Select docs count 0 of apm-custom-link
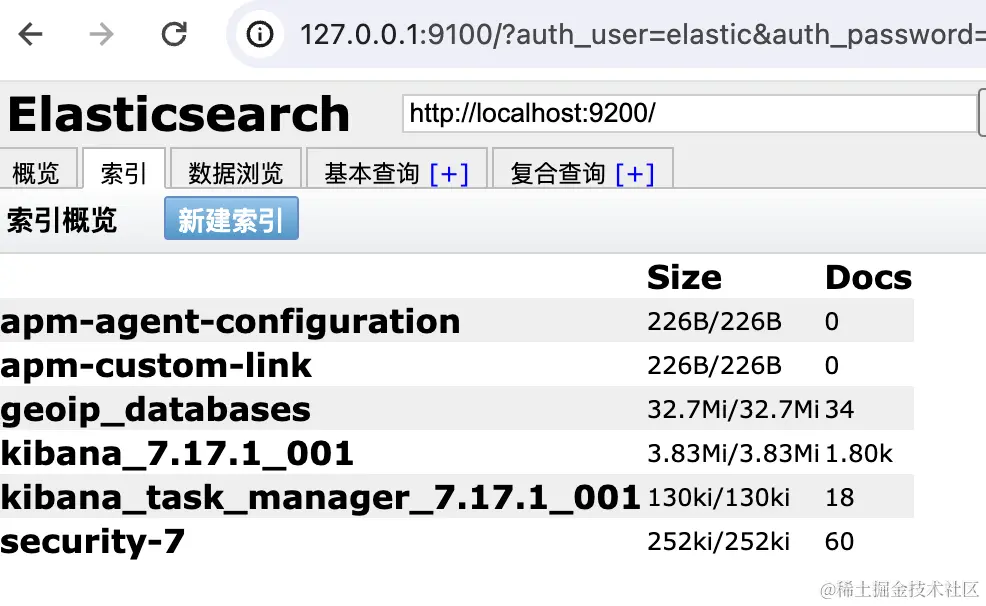The image size is (986, 606). [832, 366]
